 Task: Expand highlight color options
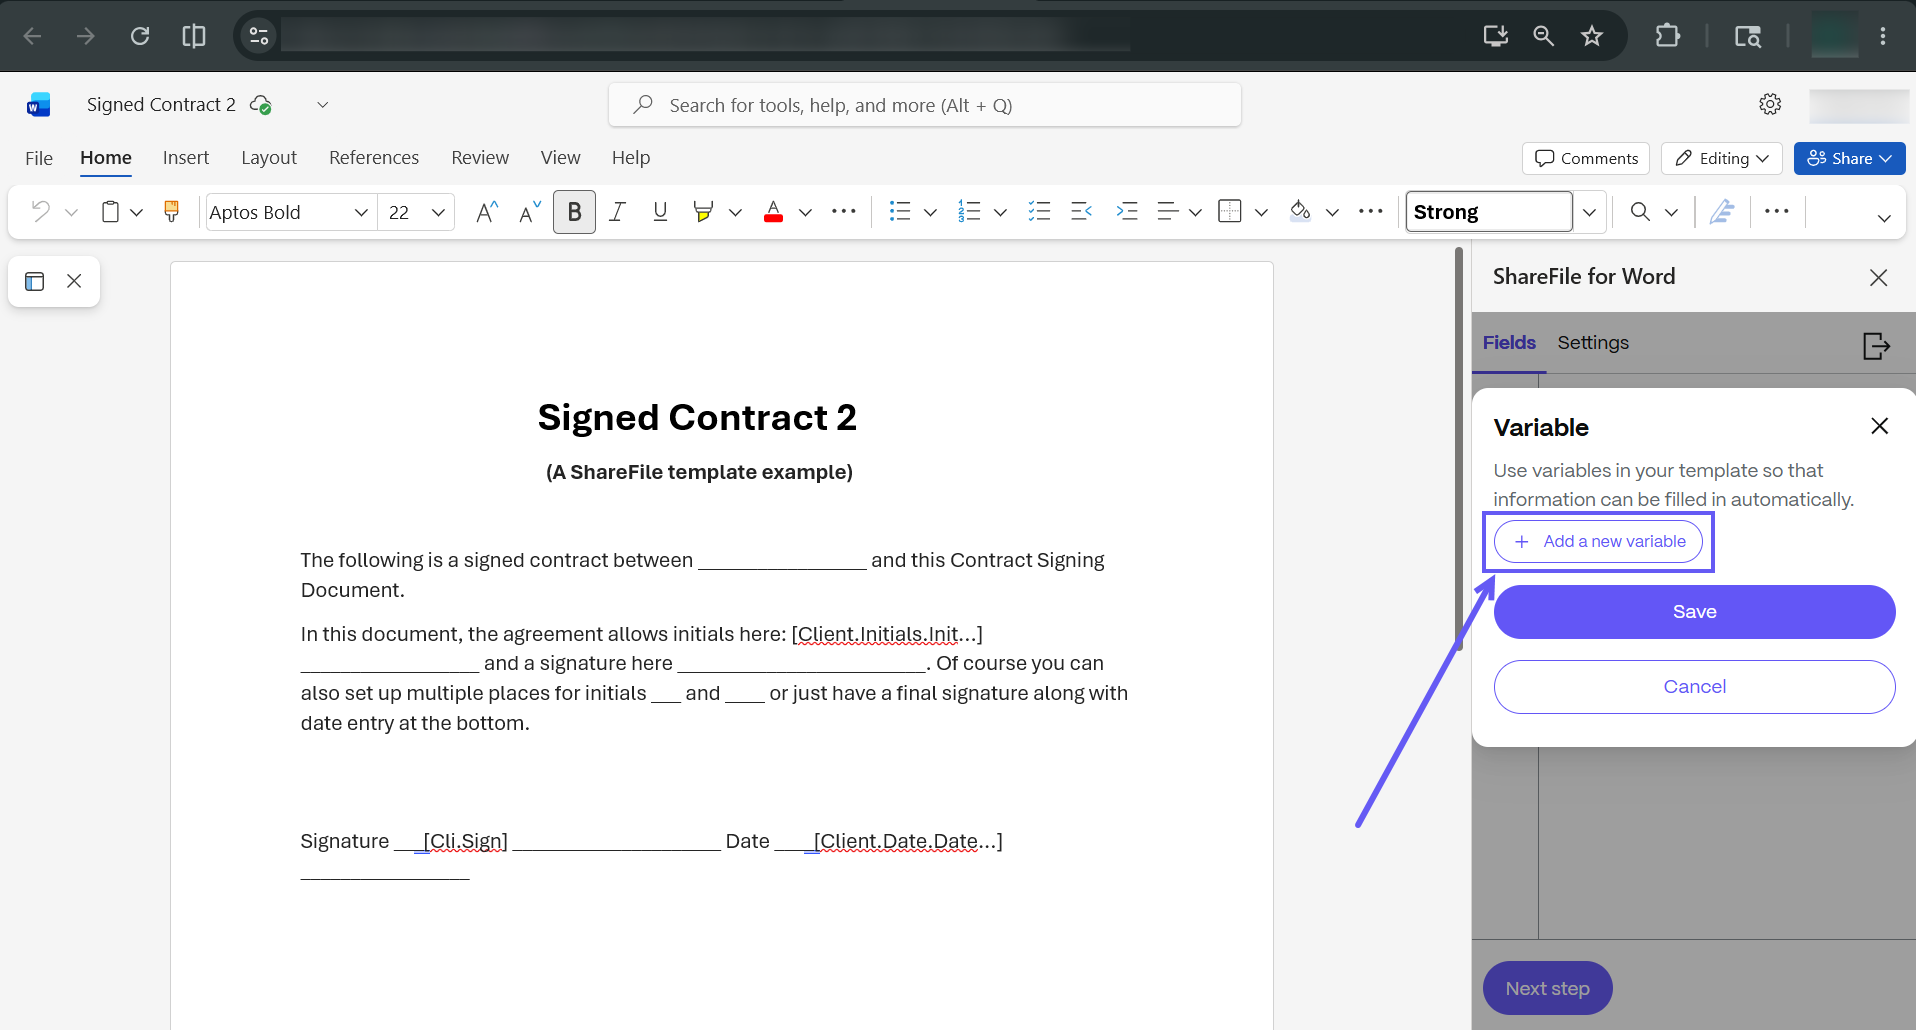(735, 212)
